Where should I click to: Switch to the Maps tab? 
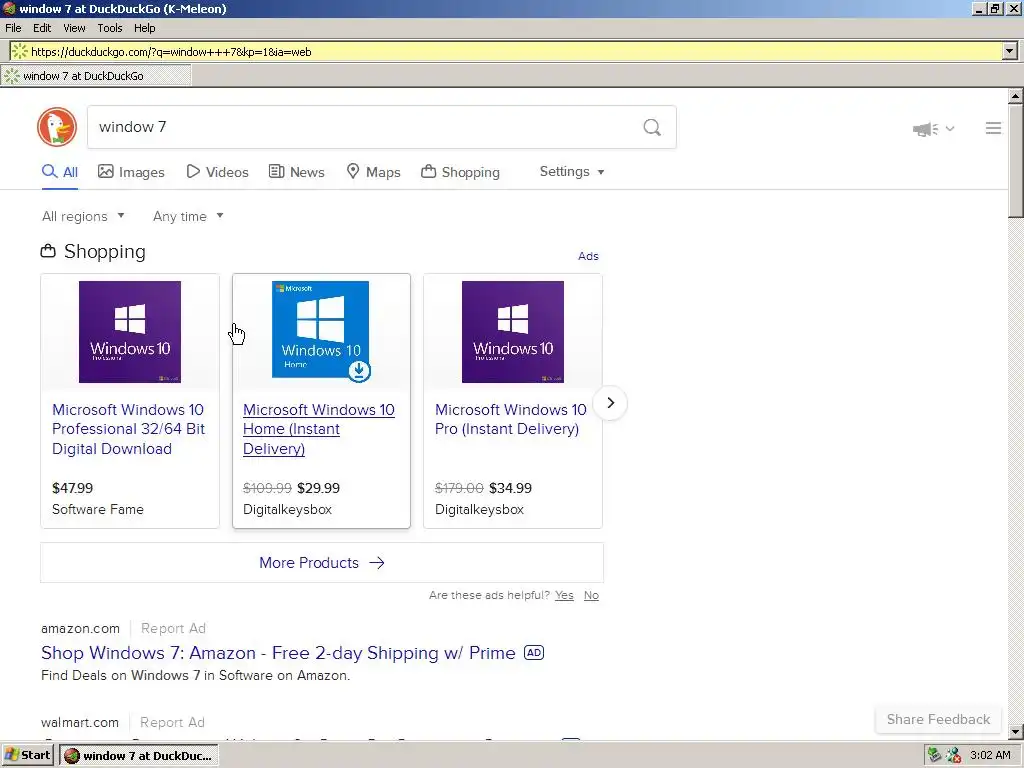click(x=373, y=172)
